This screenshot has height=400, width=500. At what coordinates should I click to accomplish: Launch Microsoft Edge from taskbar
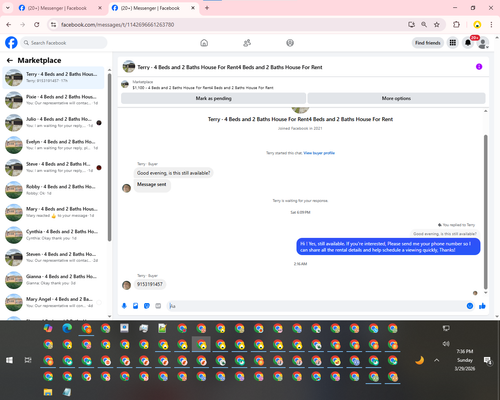(x=67, y=328)
